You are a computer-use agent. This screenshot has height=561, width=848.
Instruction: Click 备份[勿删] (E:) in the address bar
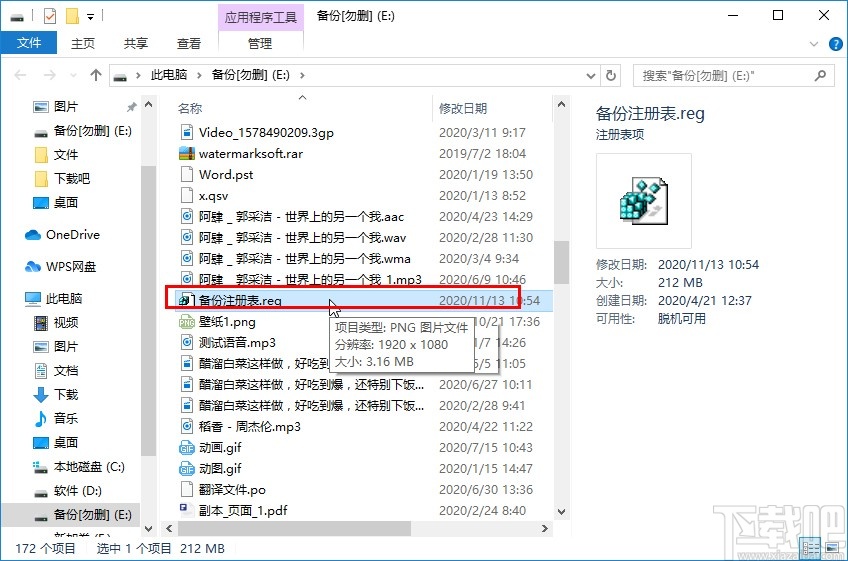250,75
